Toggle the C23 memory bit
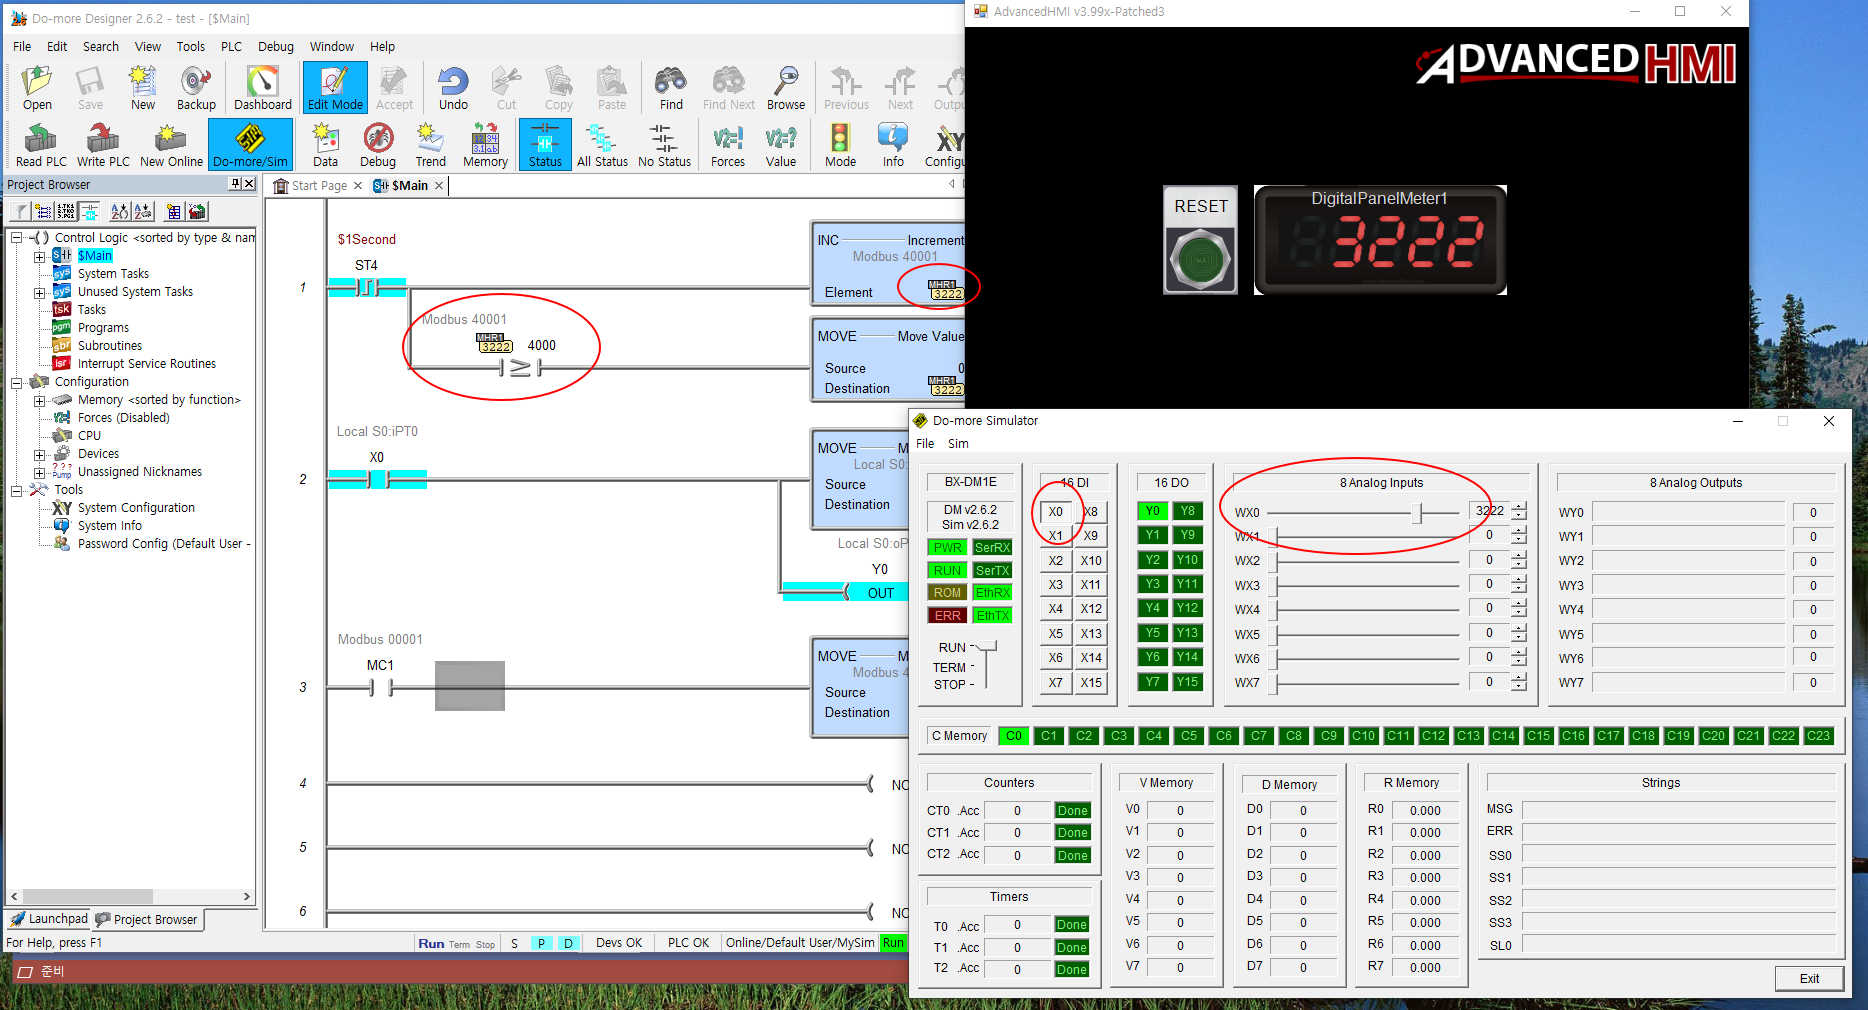Image resolution: width=1868 pixels, height=1010 pixels. pyautogui.click(x=1819, y=736)
